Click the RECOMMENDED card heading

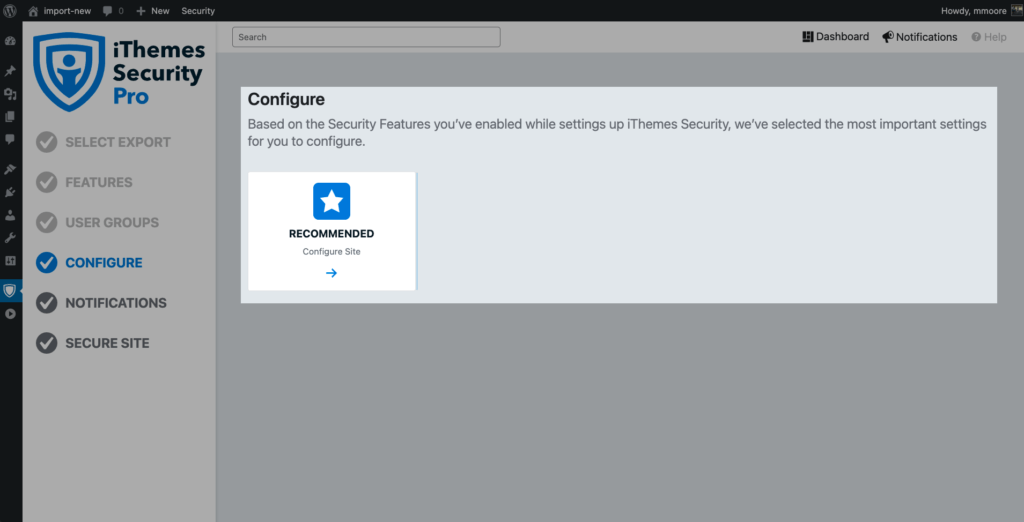pos(331,234)
